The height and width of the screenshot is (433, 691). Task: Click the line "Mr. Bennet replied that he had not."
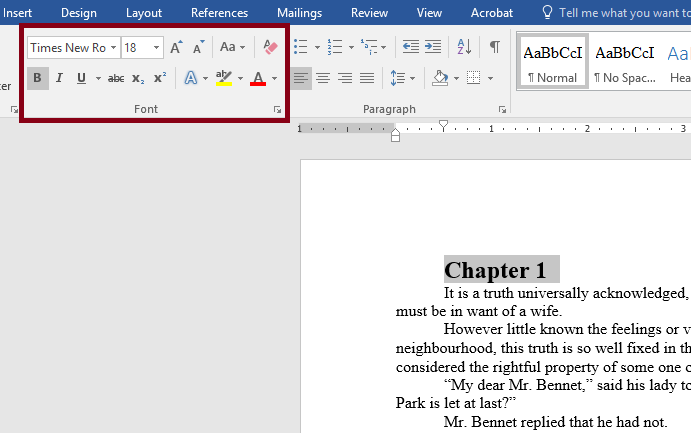(555, 422)
